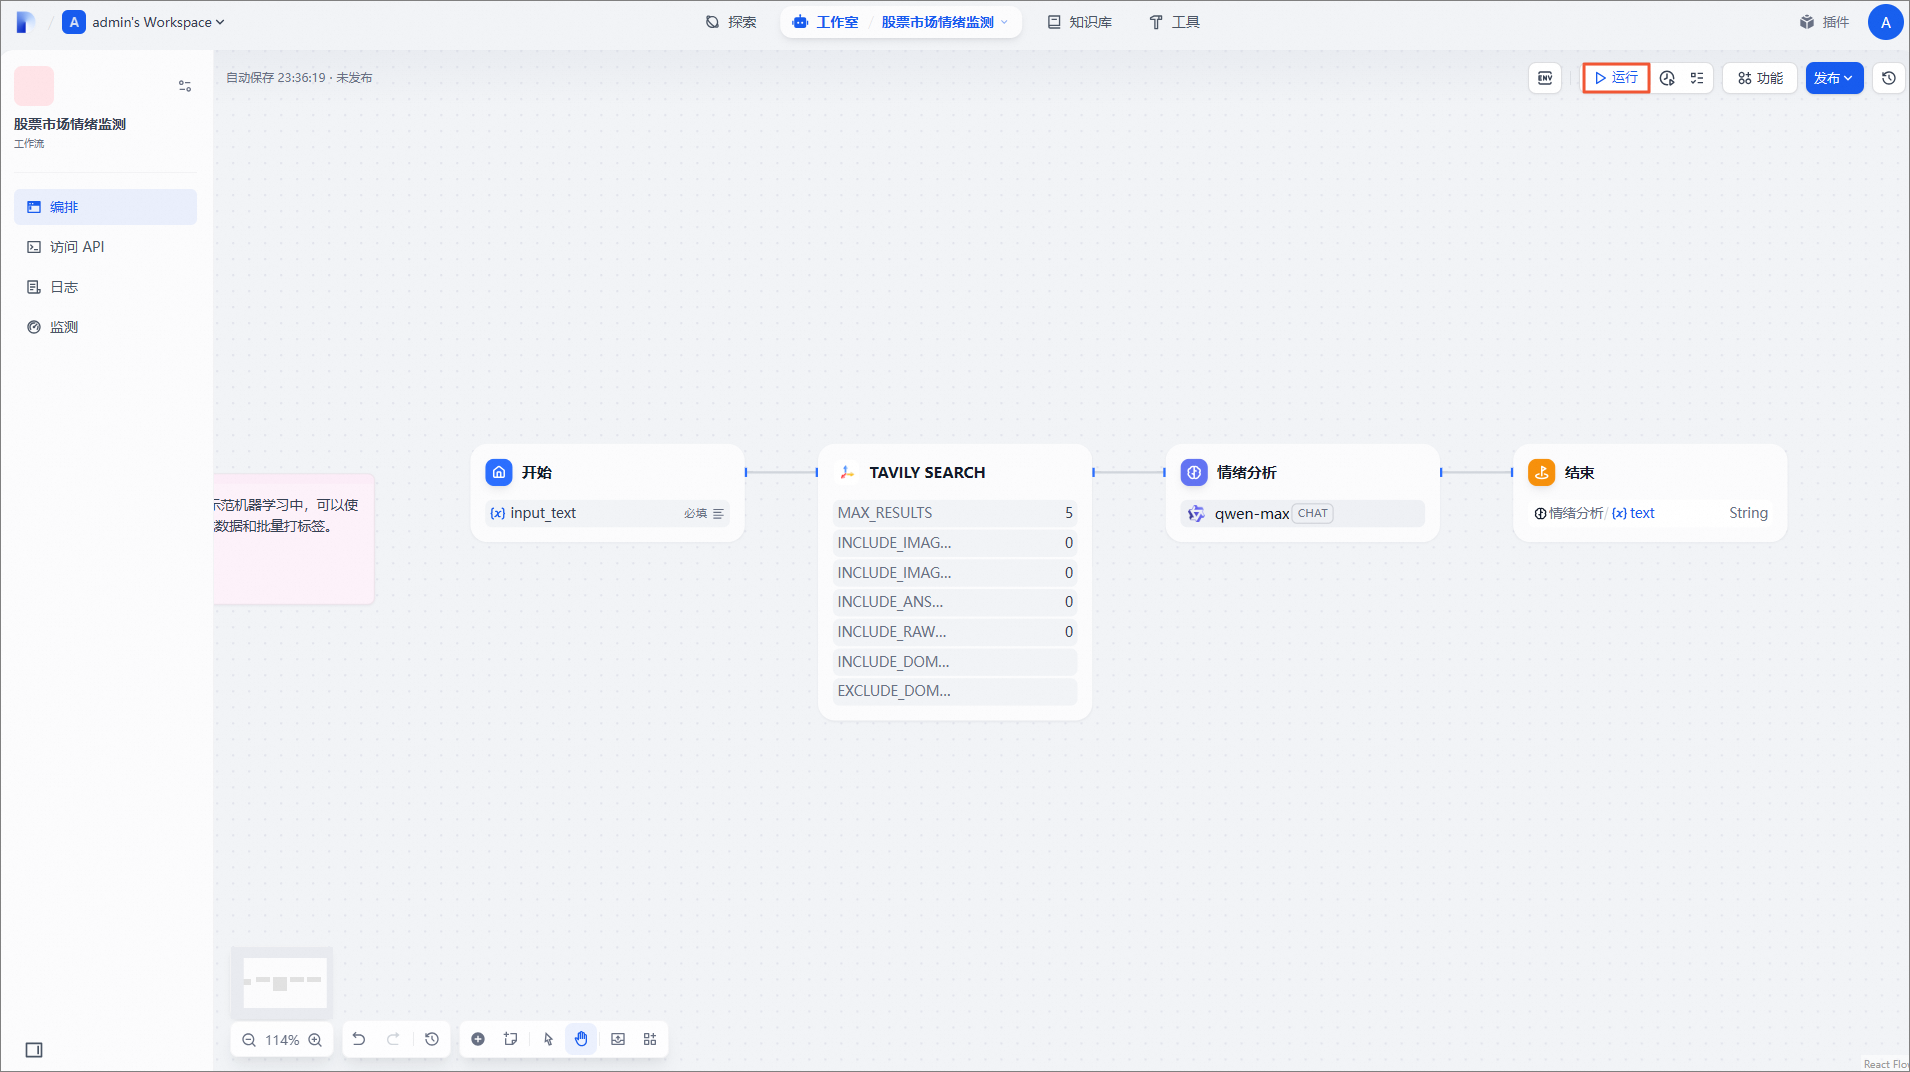Select the MAX_RESULTS parameter row
1910x1072 pixels.
point(955,513)
